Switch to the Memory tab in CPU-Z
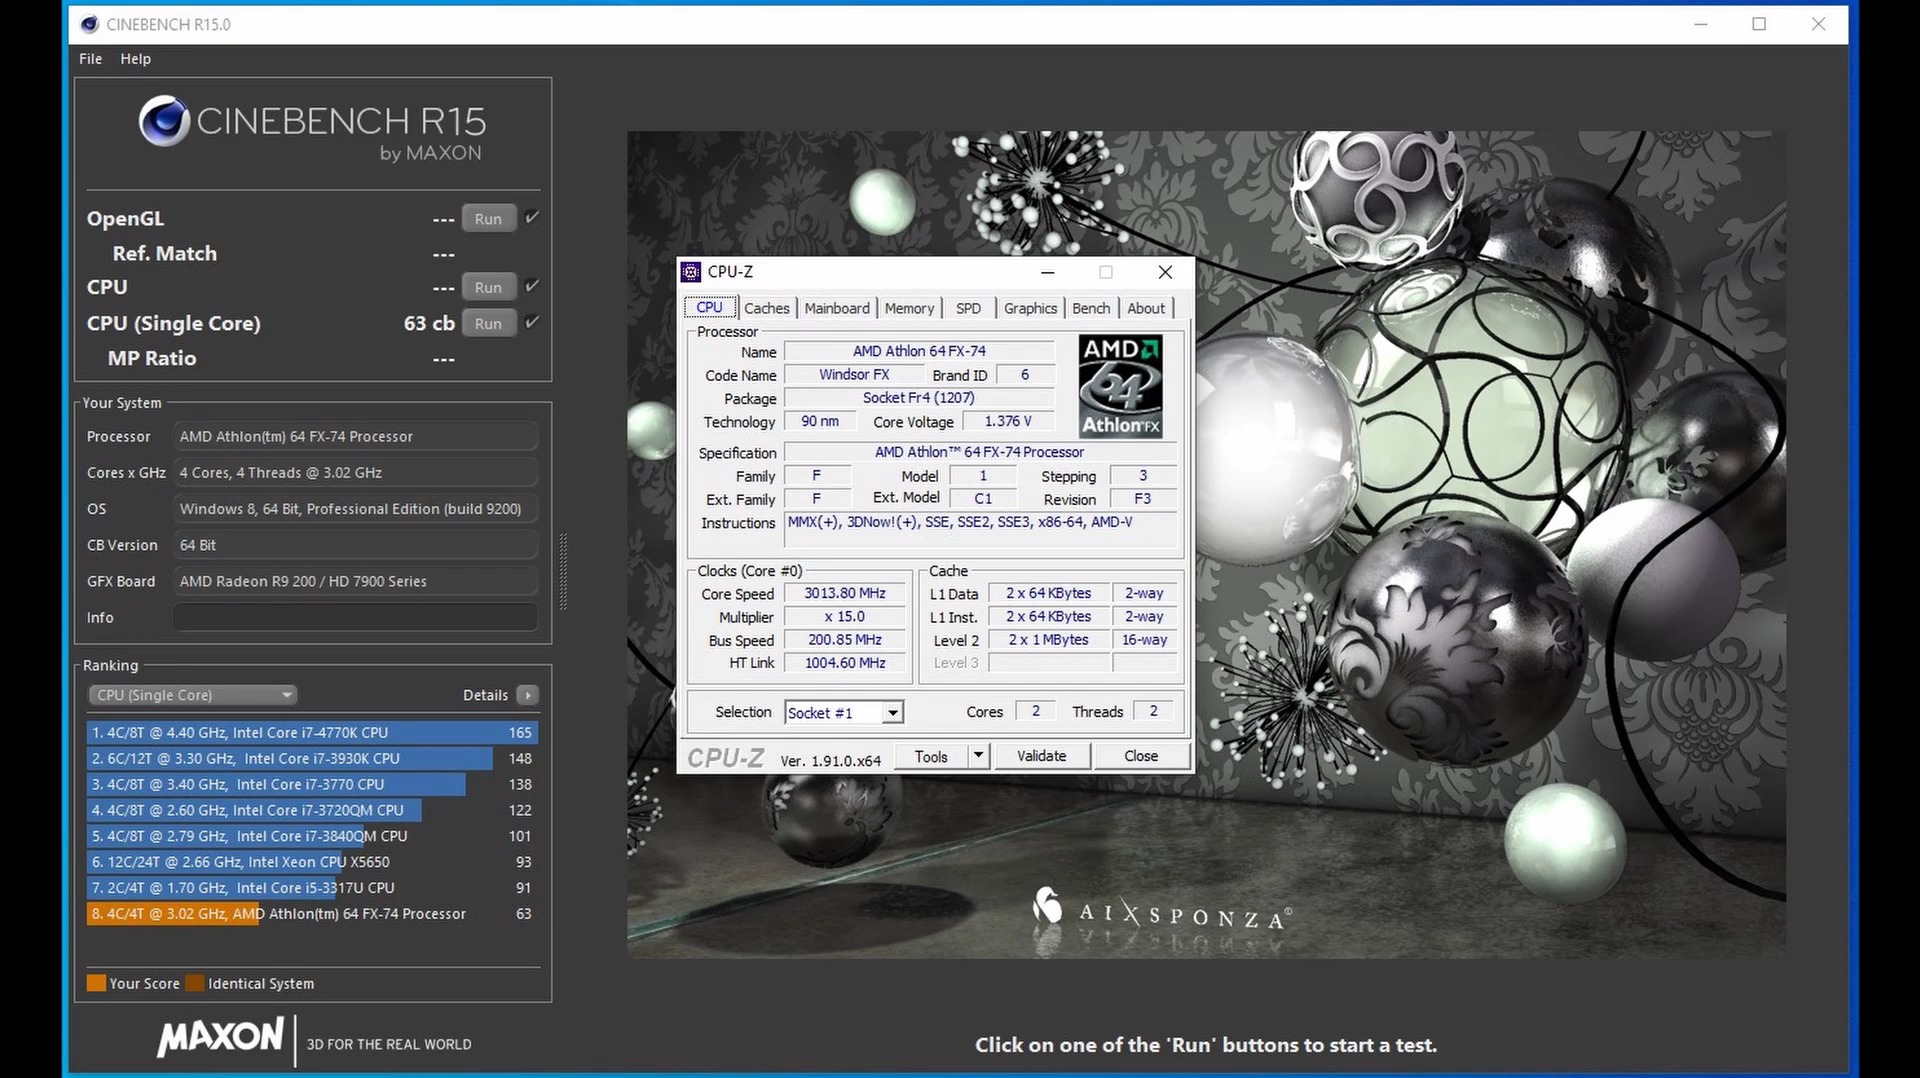This screenshot has width=1920, height=1078. click(x=909, y=308)
